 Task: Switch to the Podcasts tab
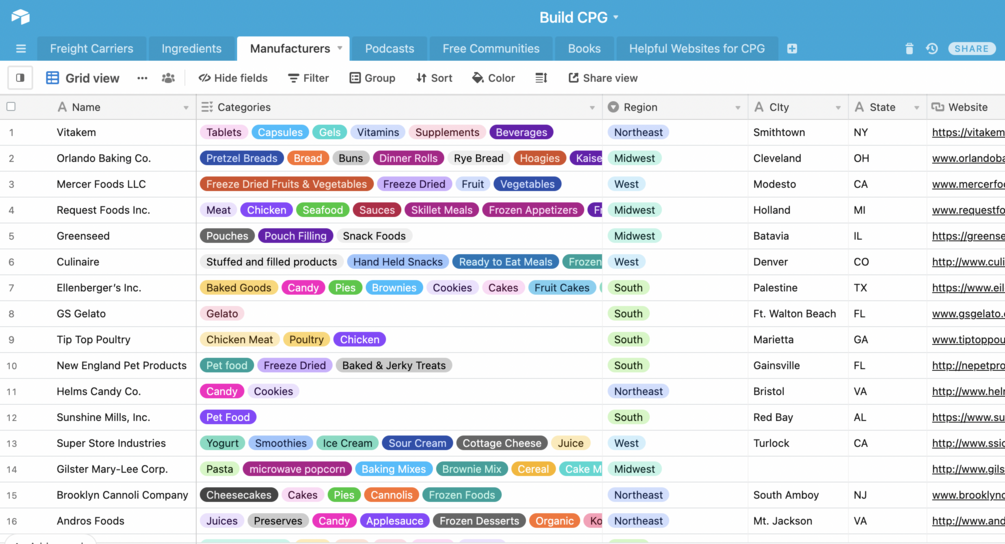coord(390,49)
